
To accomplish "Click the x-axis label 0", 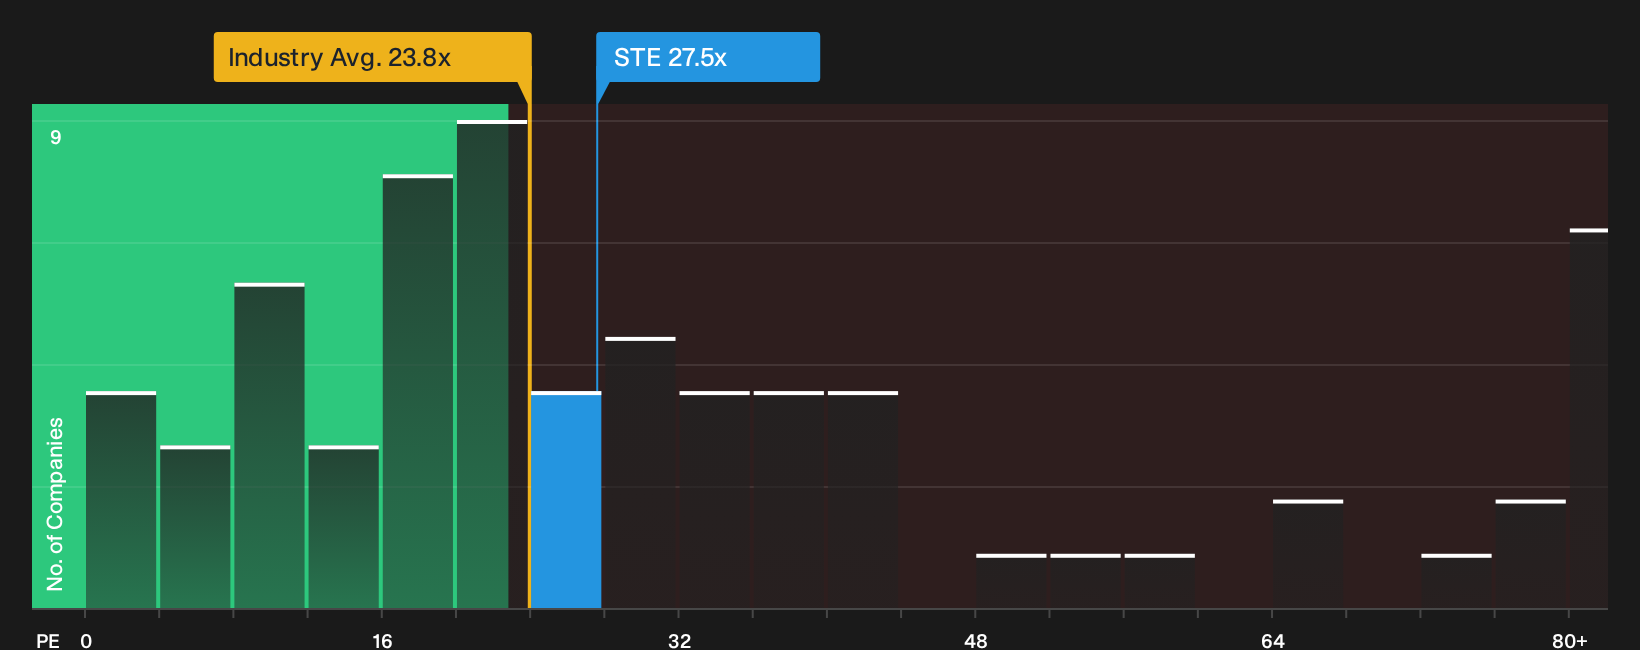I will point(86,641).
